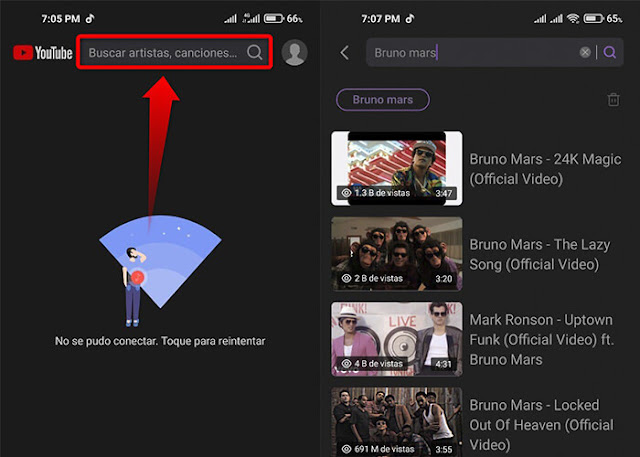Tap title 'Bruno Mars - 24K Magic (Official Video)'
This screenshot has width=640, height=457.
[545, 169]
